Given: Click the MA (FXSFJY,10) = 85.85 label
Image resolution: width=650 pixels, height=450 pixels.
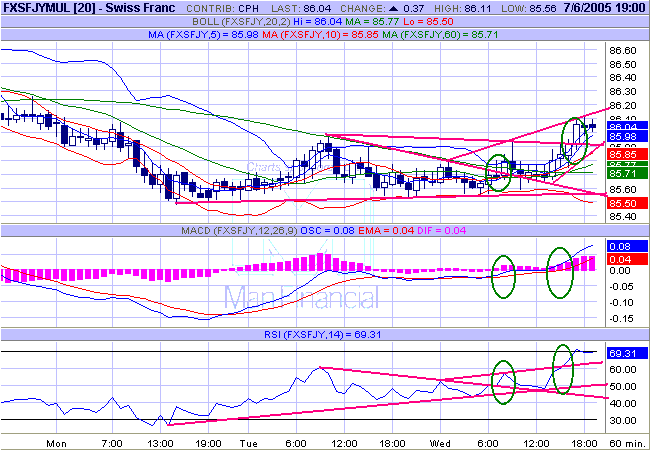Looking at the screenshot, I should tap(320, 35).
